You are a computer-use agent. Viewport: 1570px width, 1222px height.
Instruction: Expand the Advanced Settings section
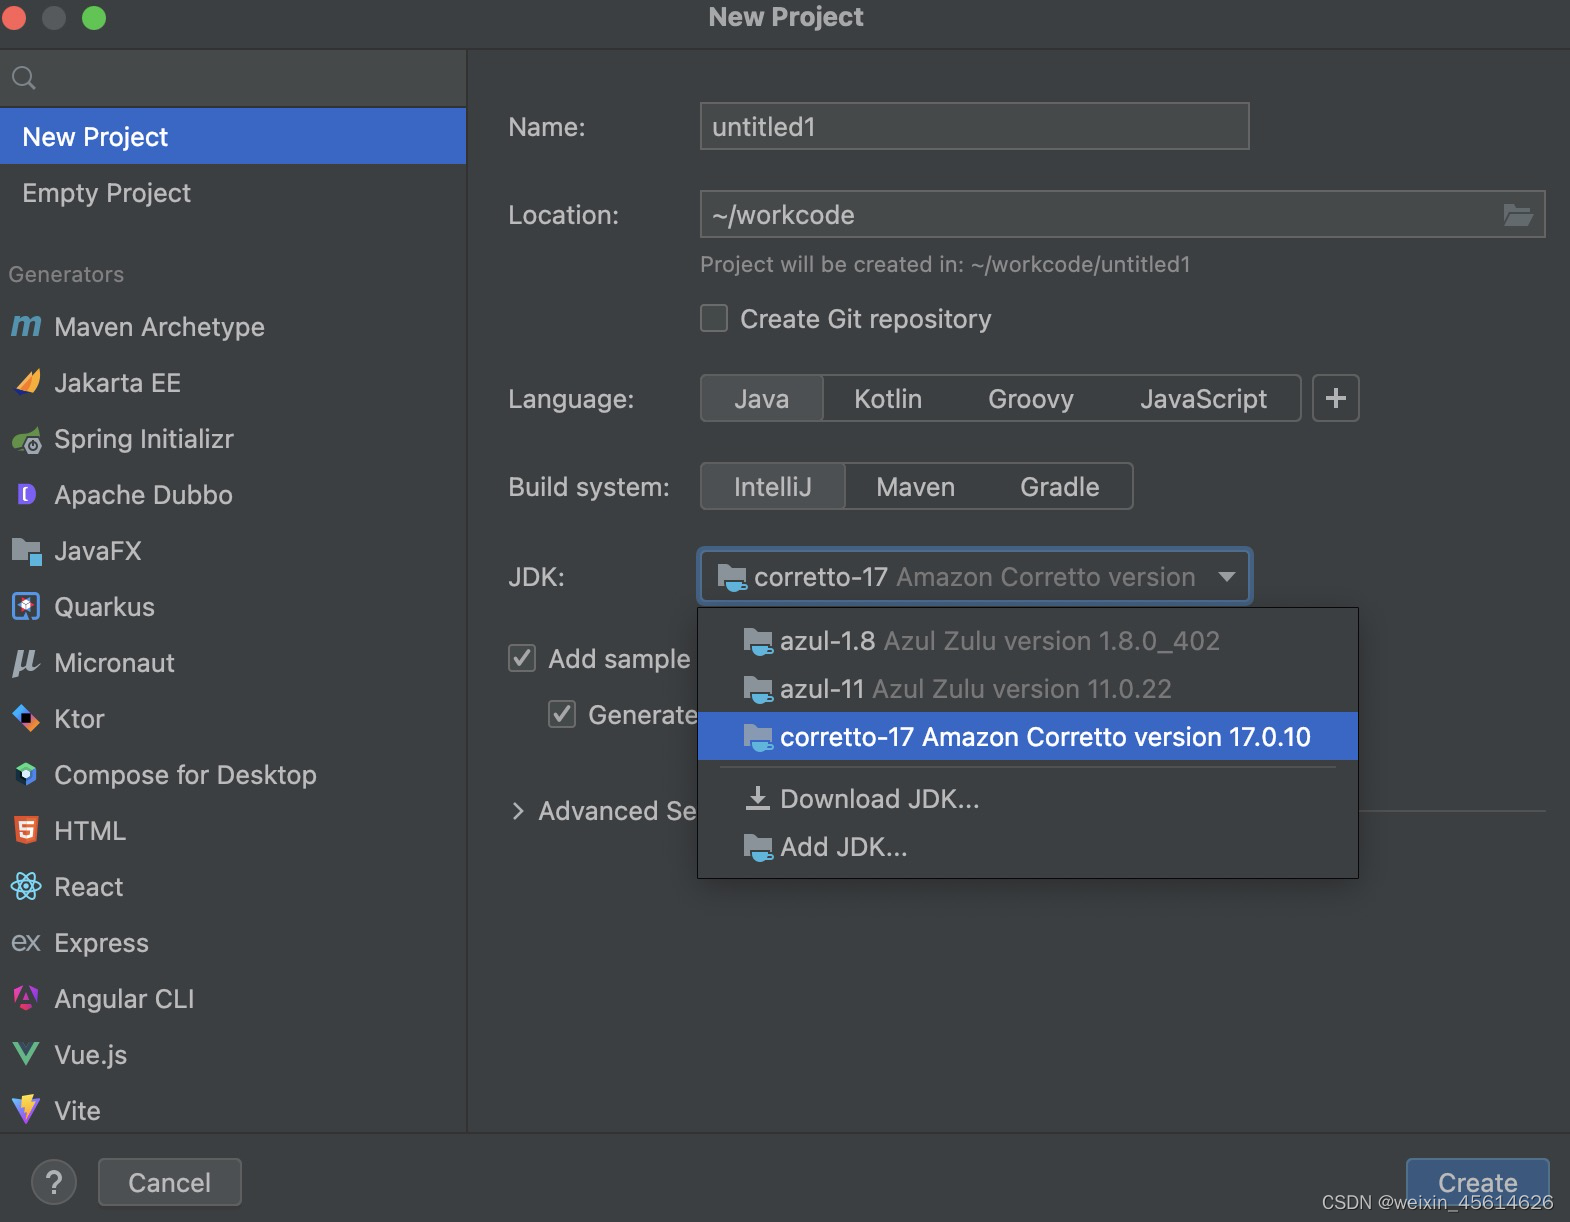518,811
